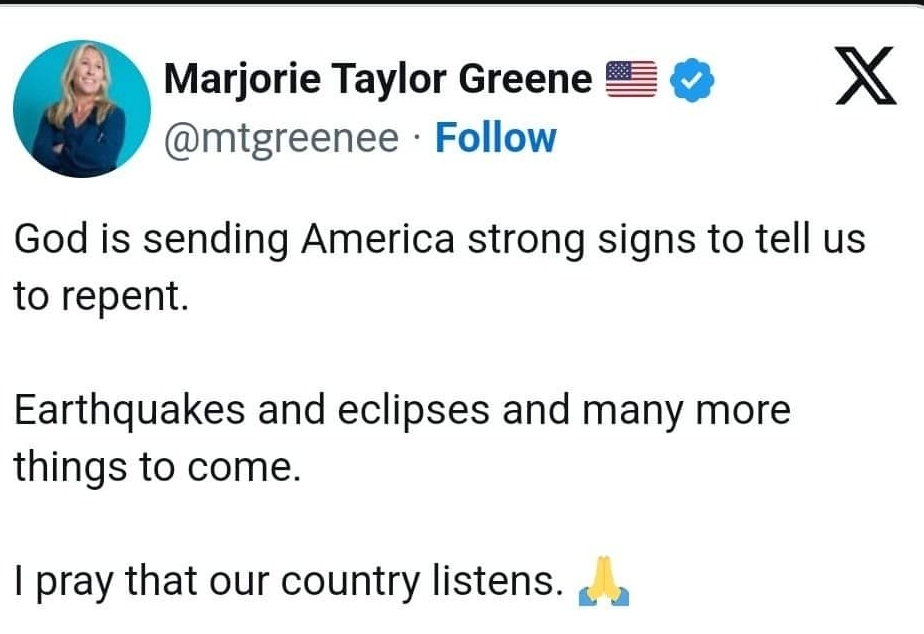Image resolution: width=924 pixels, height=634 pixels.
Task: Click the @mtgreenee handle
Action: [x=282, y=139]
